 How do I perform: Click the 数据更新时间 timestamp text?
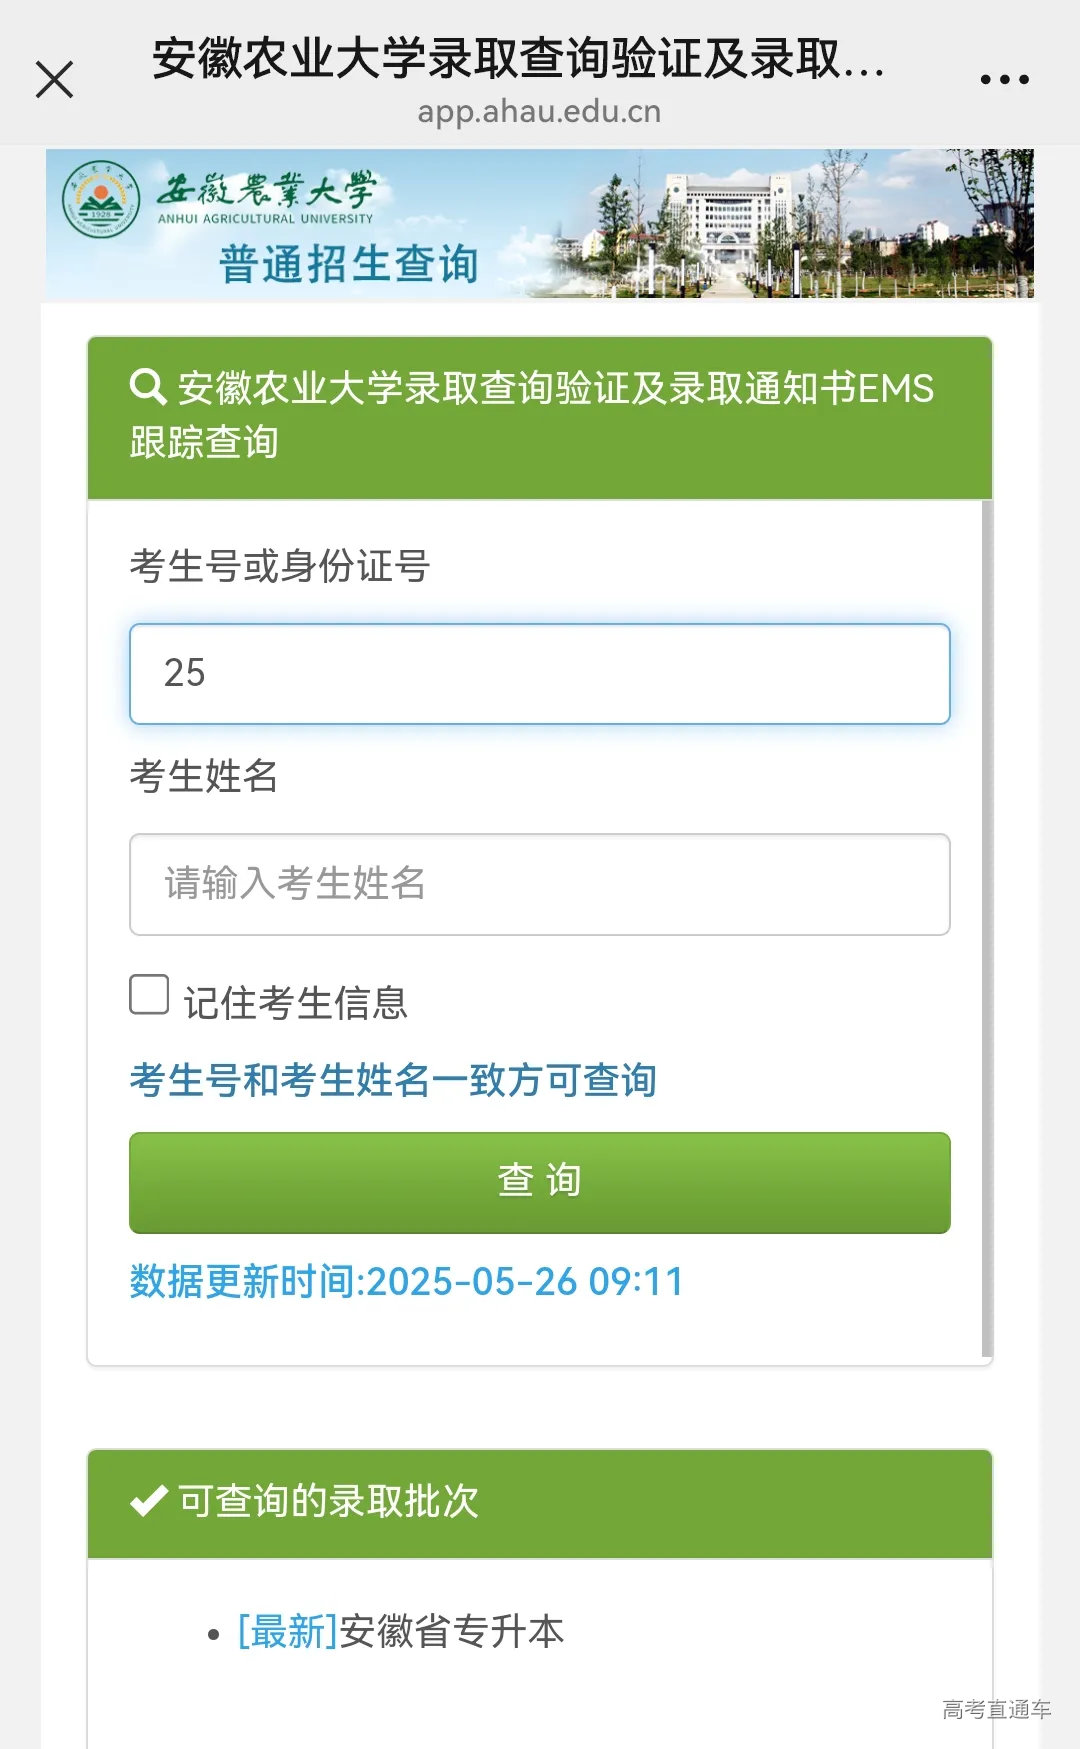point(404,1280)
